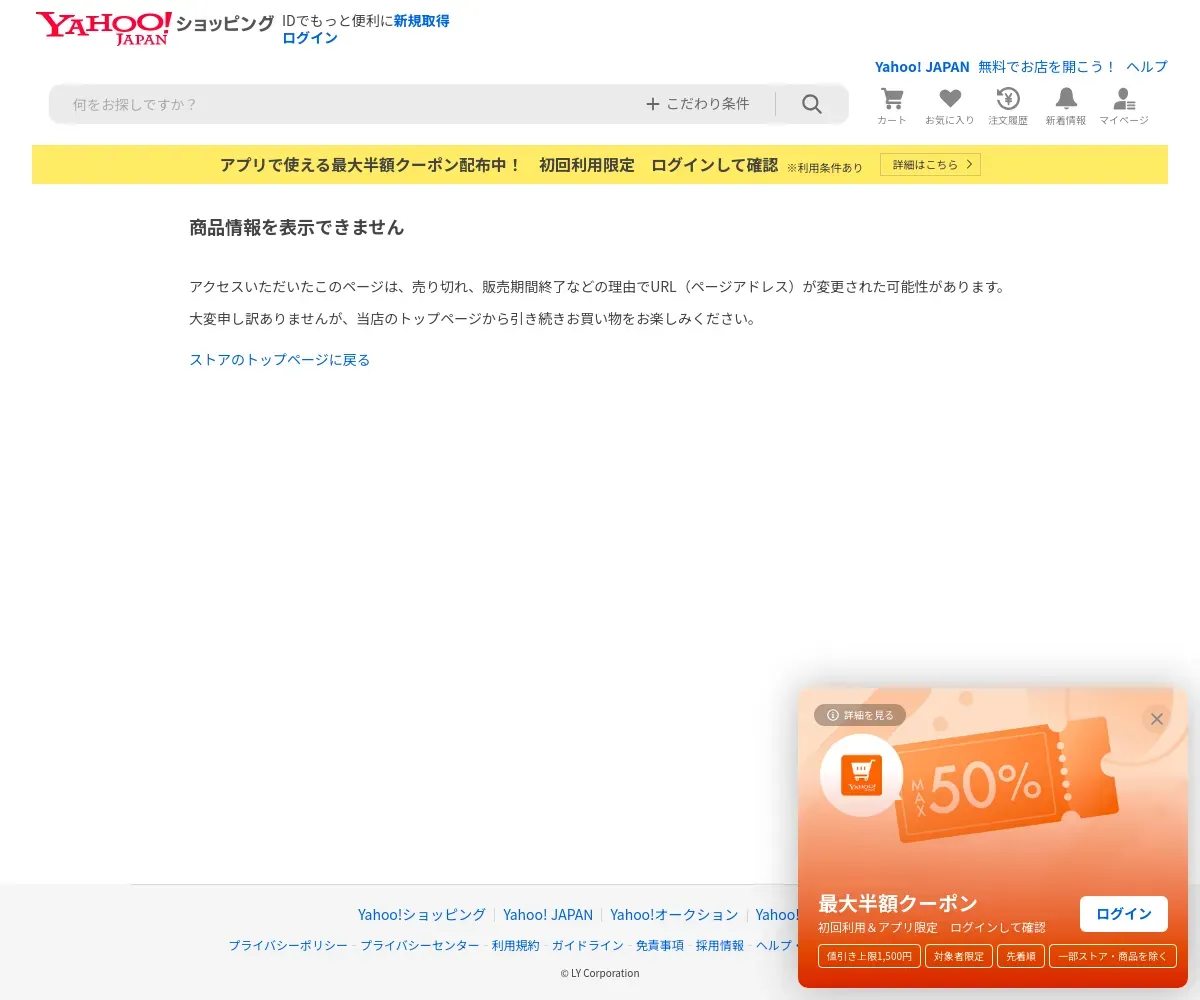Click 無料でお店を開こう！ link

pos(1047,66)
